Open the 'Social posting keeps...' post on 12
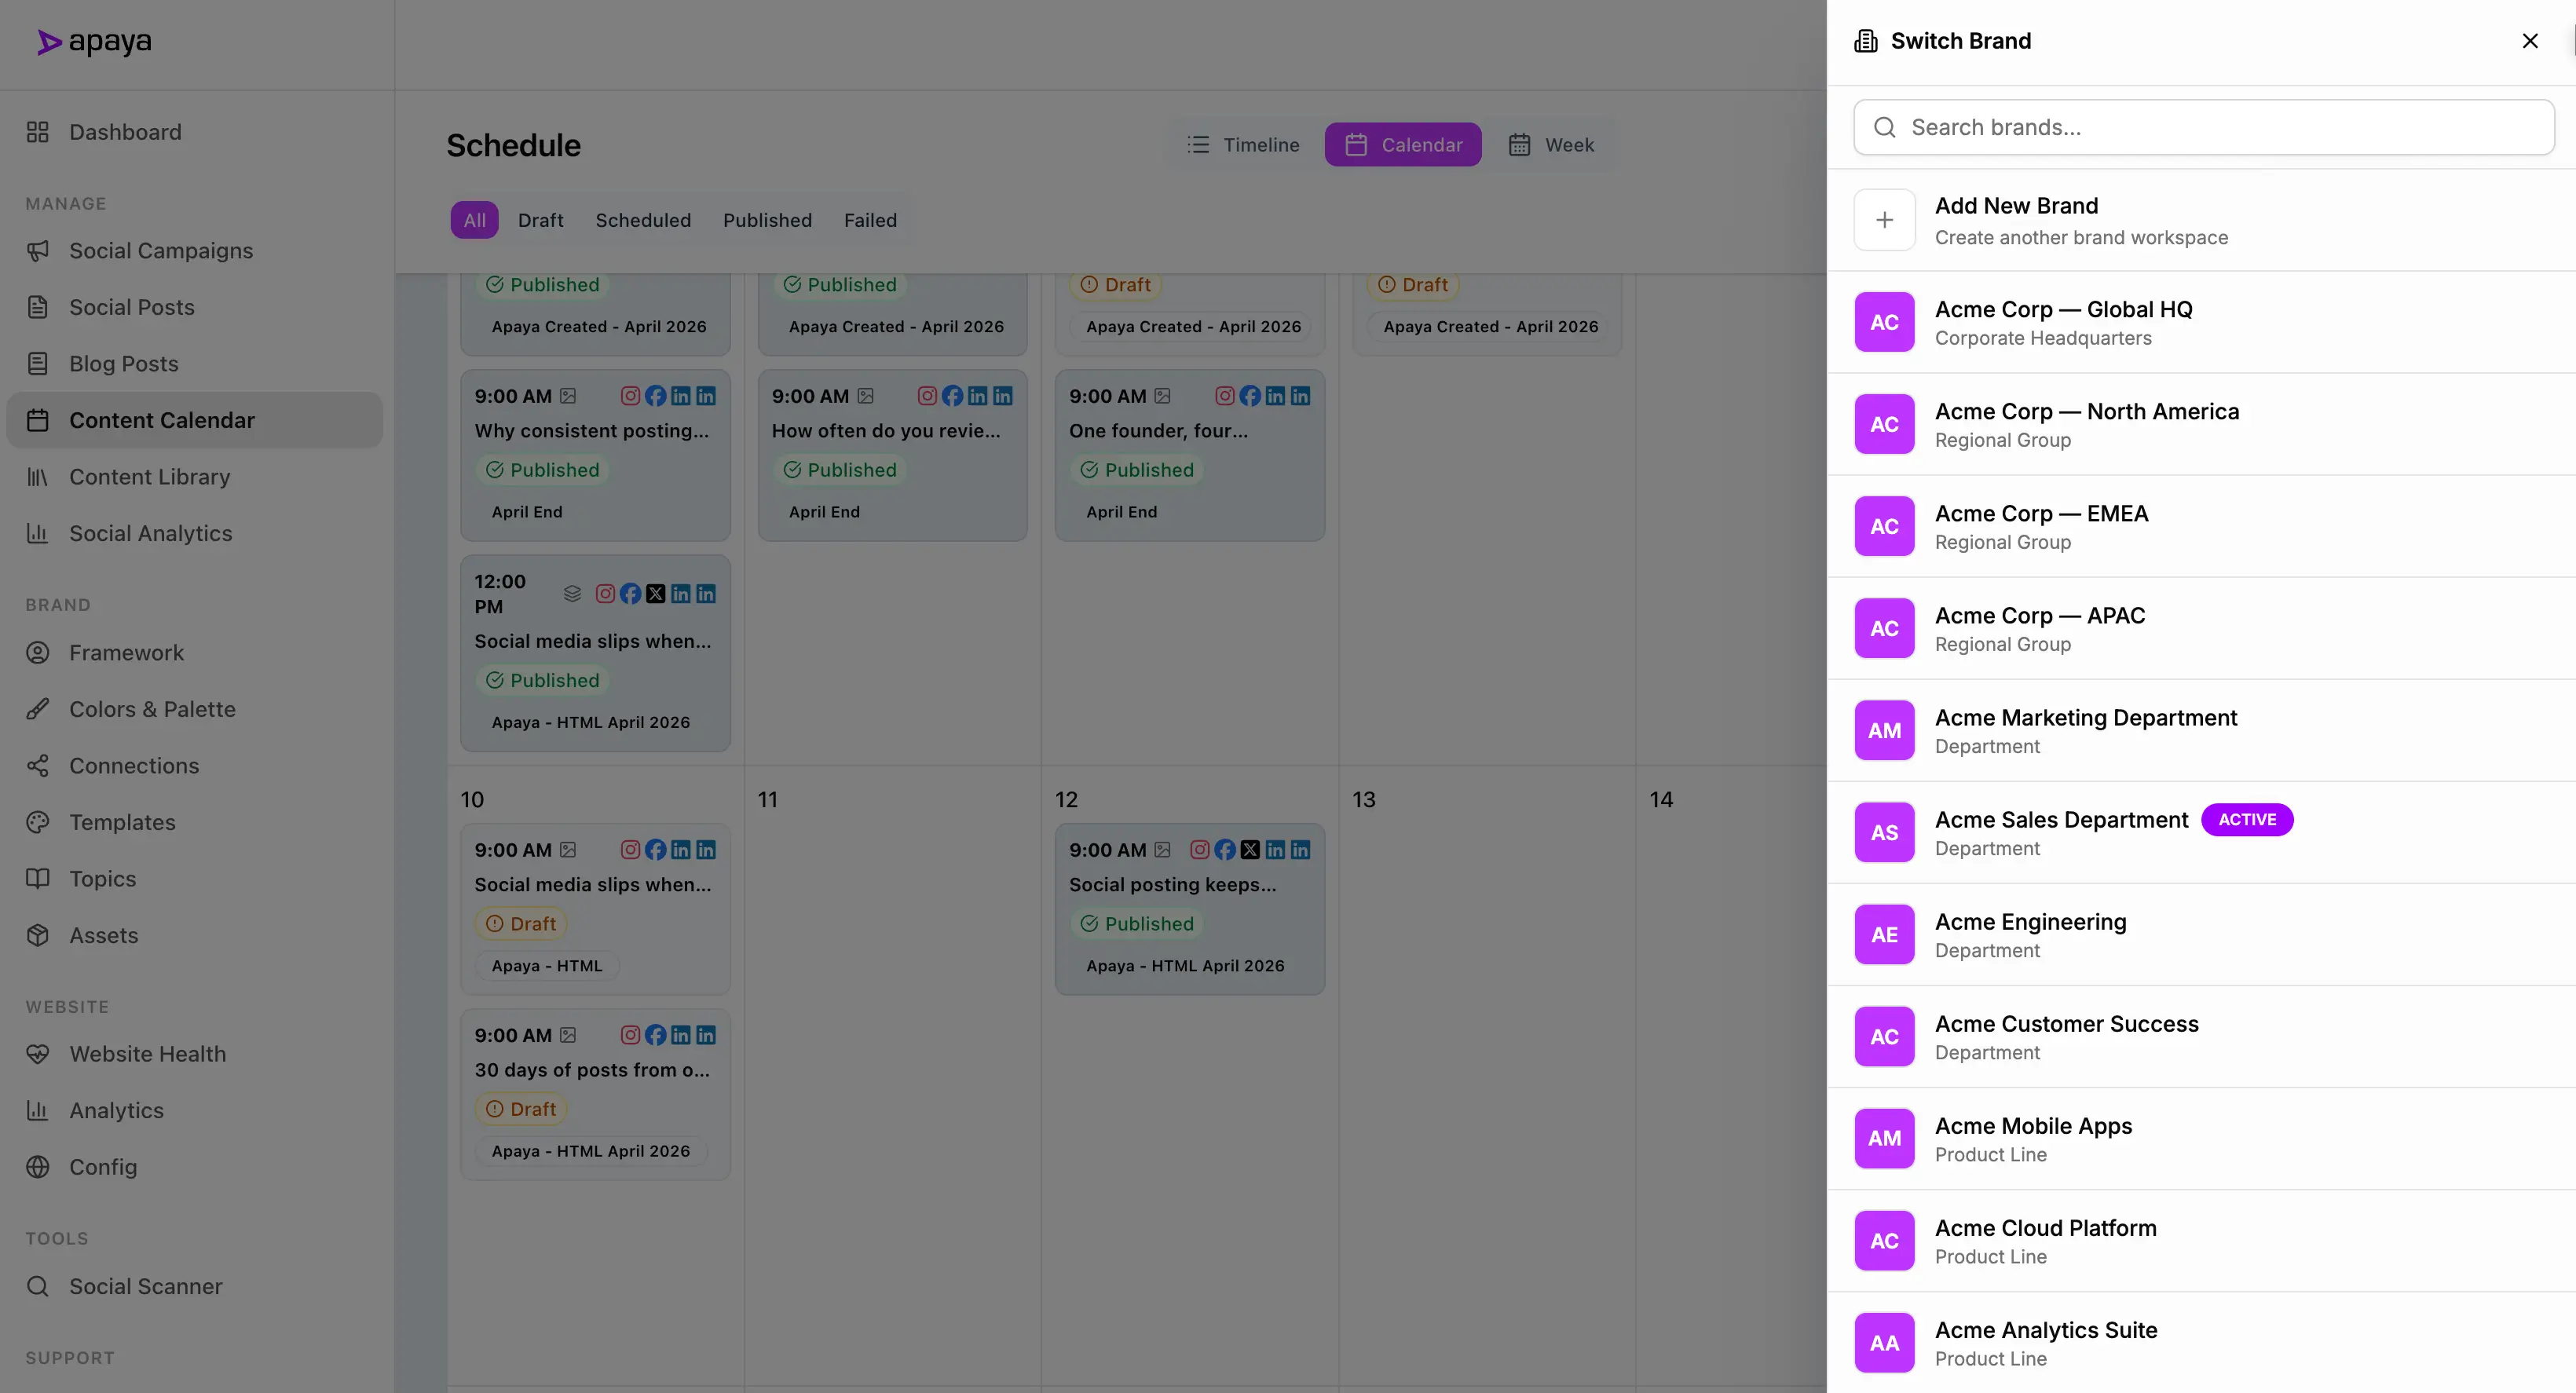Image resolution: width=2576 pixels, height=1393 pixels. [1189, 909]
